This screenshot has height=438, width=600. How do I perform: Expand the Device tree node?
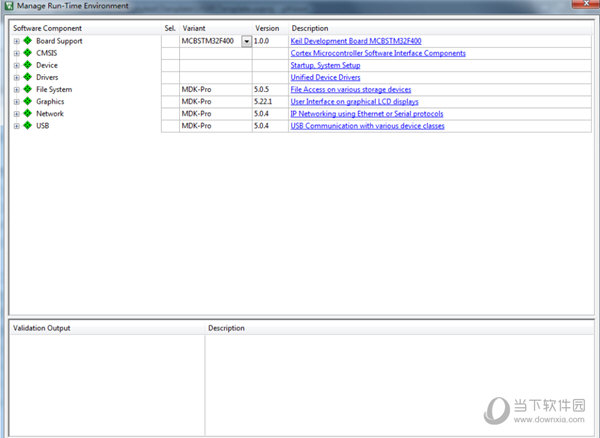[x=16, y=65]
